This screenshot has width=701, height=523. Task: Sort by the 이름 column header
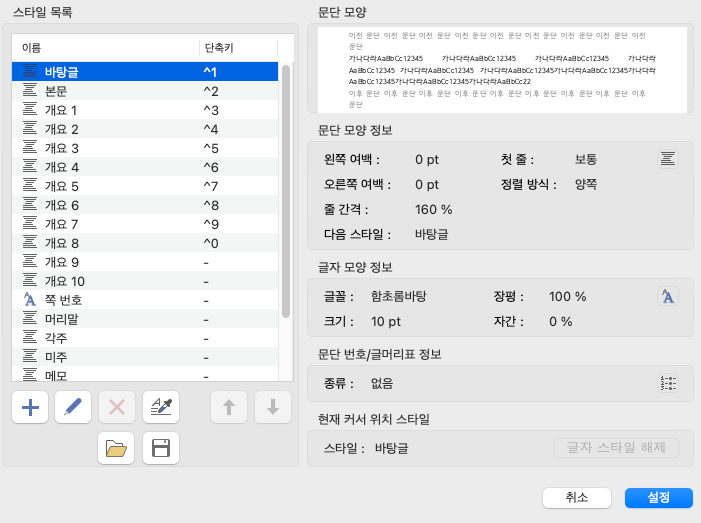106,48
